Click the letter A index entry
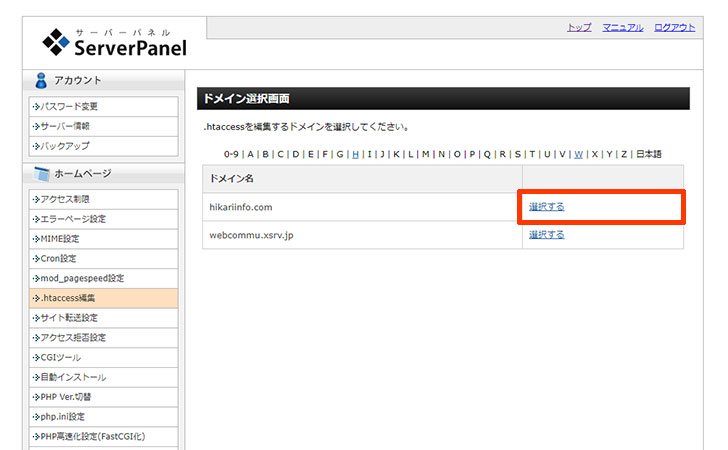Image resolution: width=728 pixels, height=450 pixels. (x=250, y=154)
